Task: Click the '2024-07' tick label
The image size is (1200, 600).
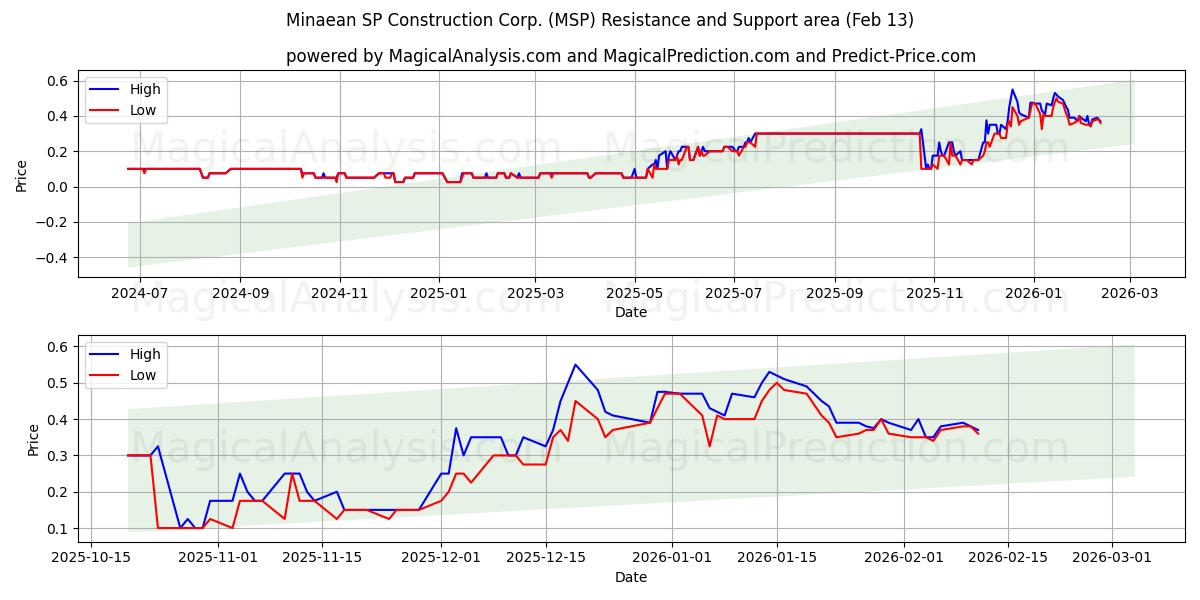Action: [140, 293]
